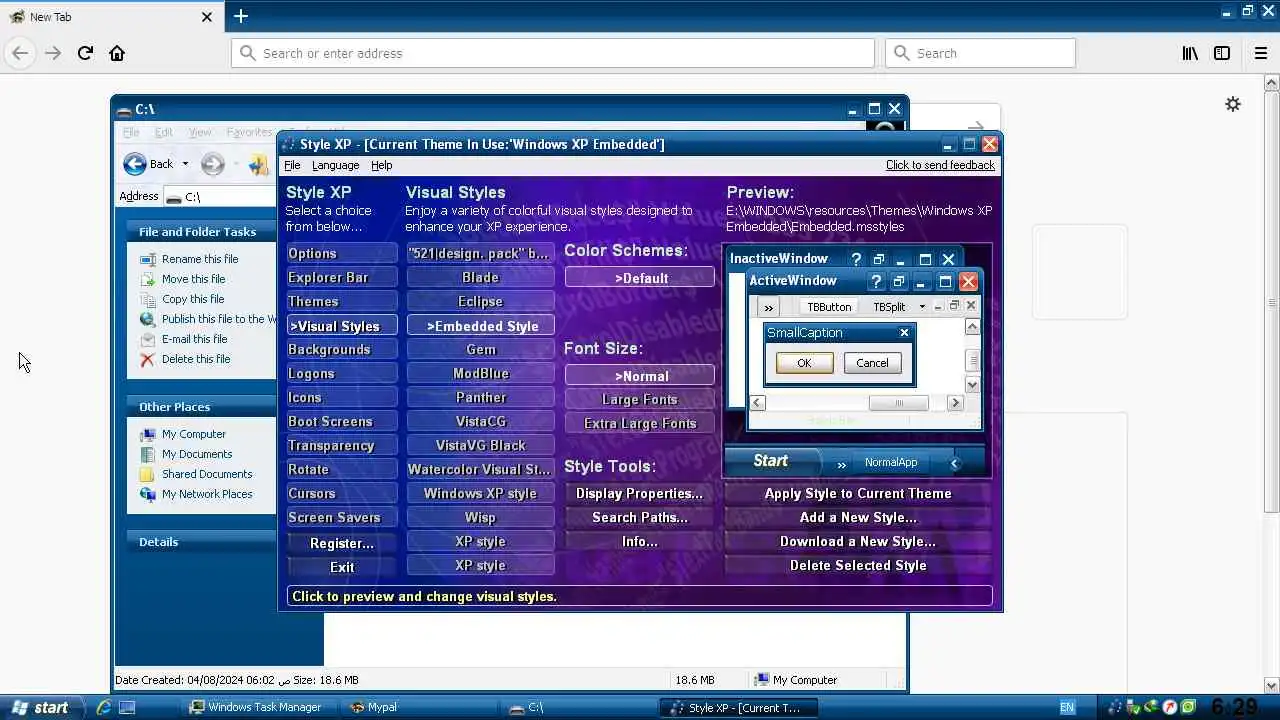Select the VistaVG Black visual style
Viewport: 1280px width, 720px height.
480,446
